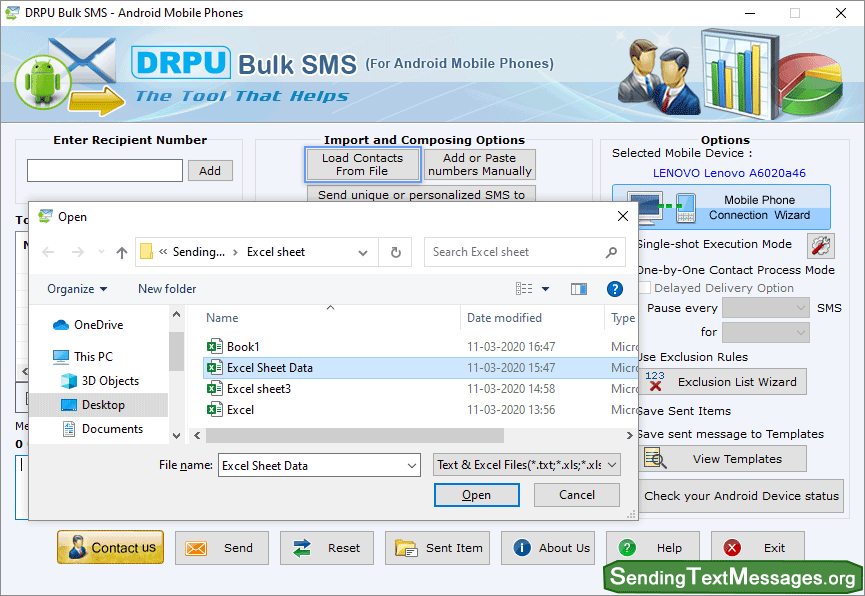Select This PC in the navigation pane
Screen dimensions: 865x596
click(x=83, y=356)
